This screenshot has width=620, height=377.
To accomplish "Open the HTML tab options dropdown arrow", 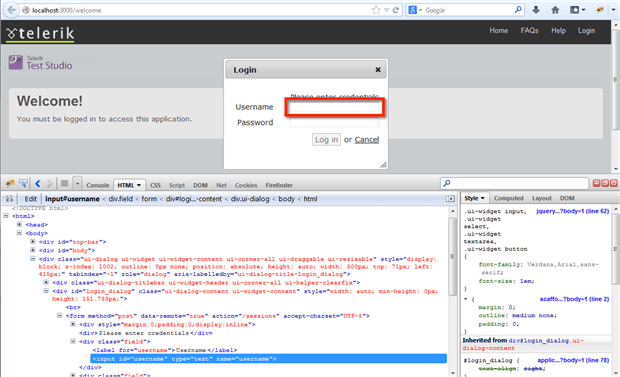I will (x=139, y=185).
